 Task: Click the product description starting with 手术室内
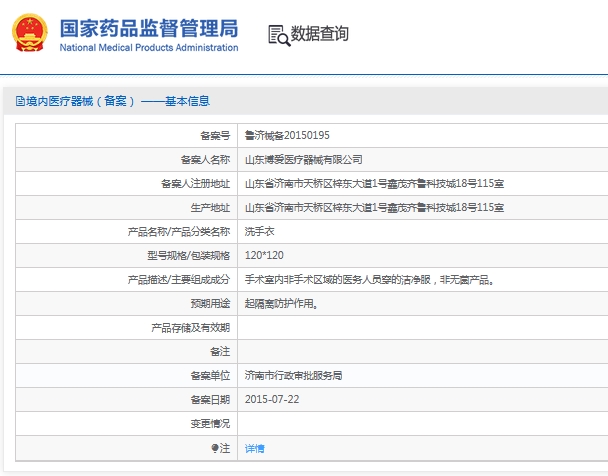[370, 280]
